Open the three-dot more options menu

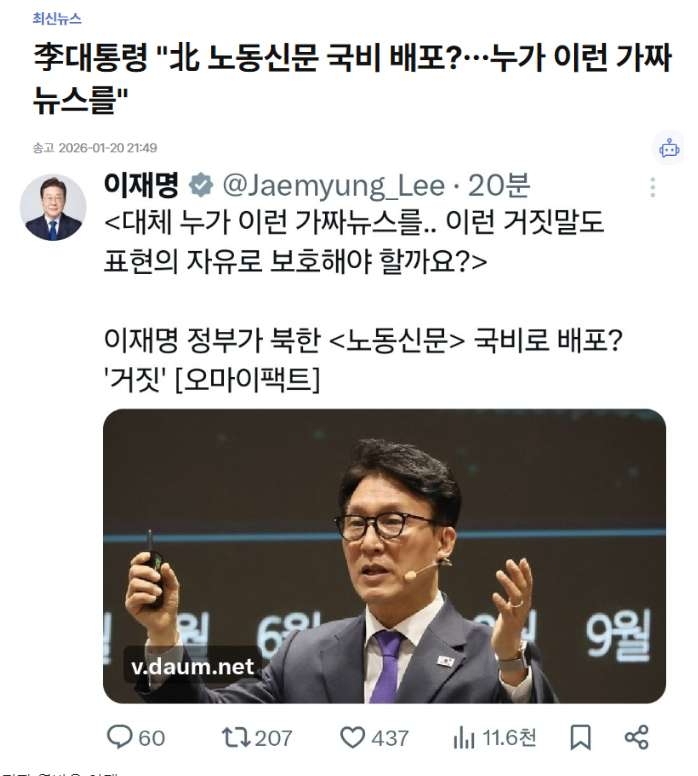click(652, 188)
